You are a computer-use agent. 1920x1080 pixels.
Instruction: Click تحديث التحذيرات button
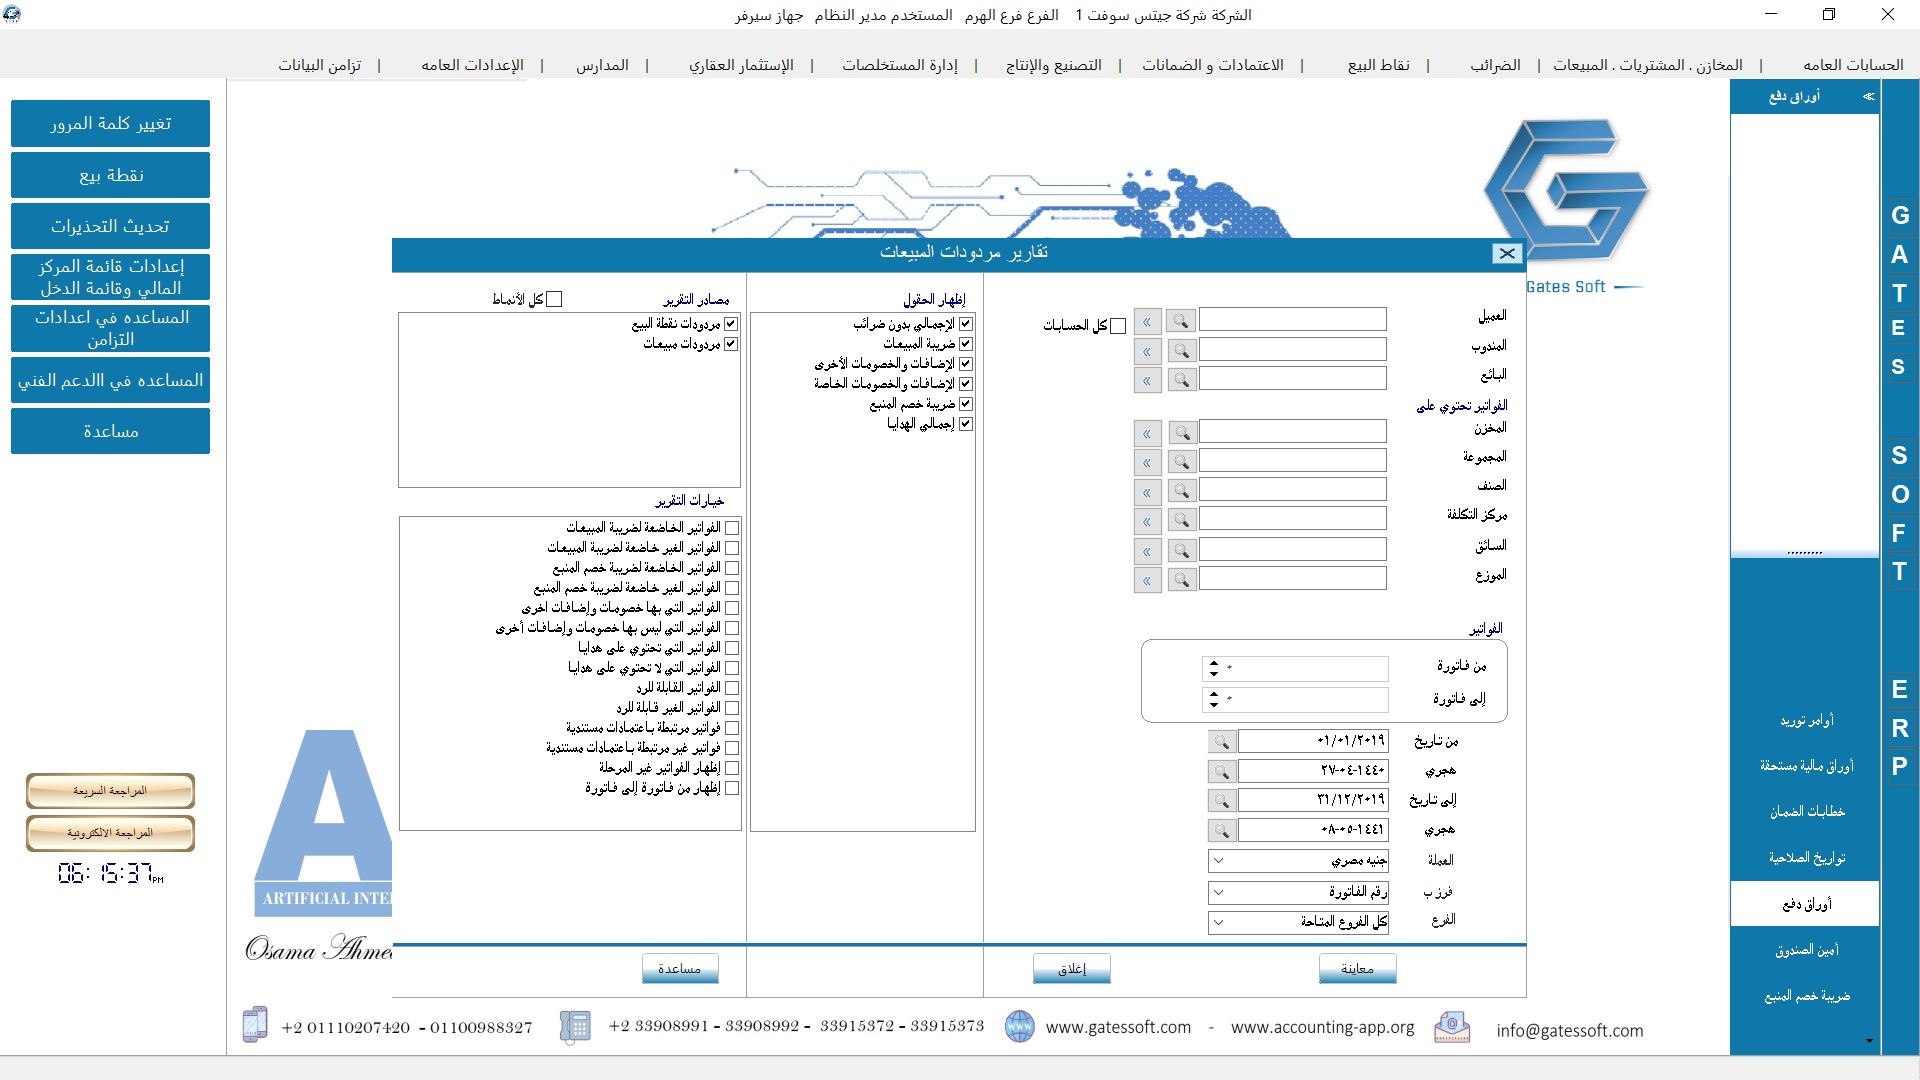(110, 226)
